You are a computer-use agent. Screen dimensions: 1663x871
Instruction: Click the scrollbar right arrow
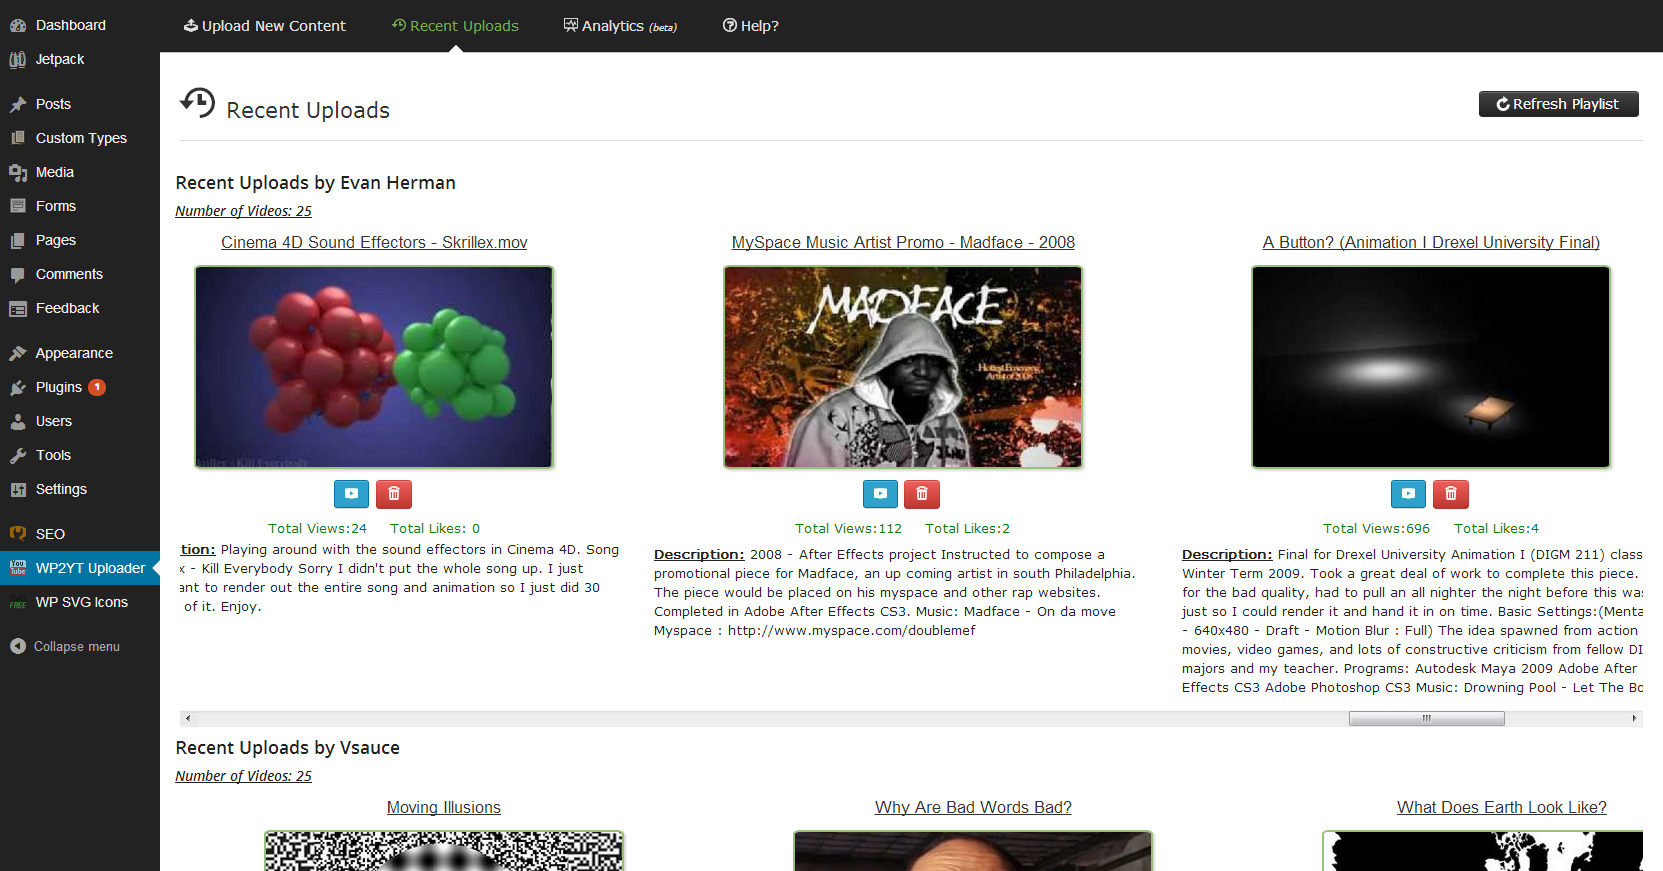click(1634, 718)
